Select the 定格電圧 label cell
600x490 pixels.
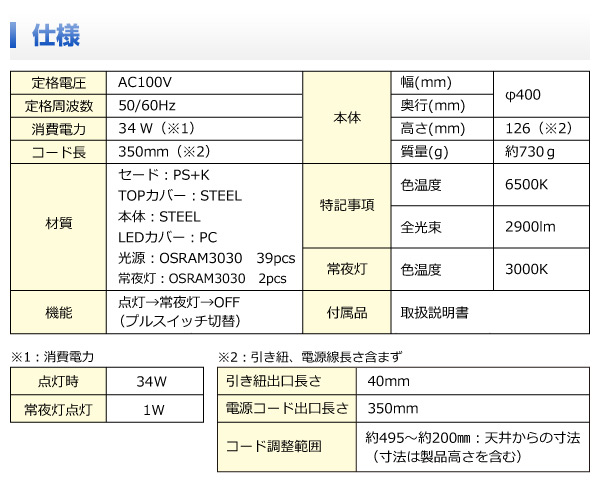(x=59, y=83)
